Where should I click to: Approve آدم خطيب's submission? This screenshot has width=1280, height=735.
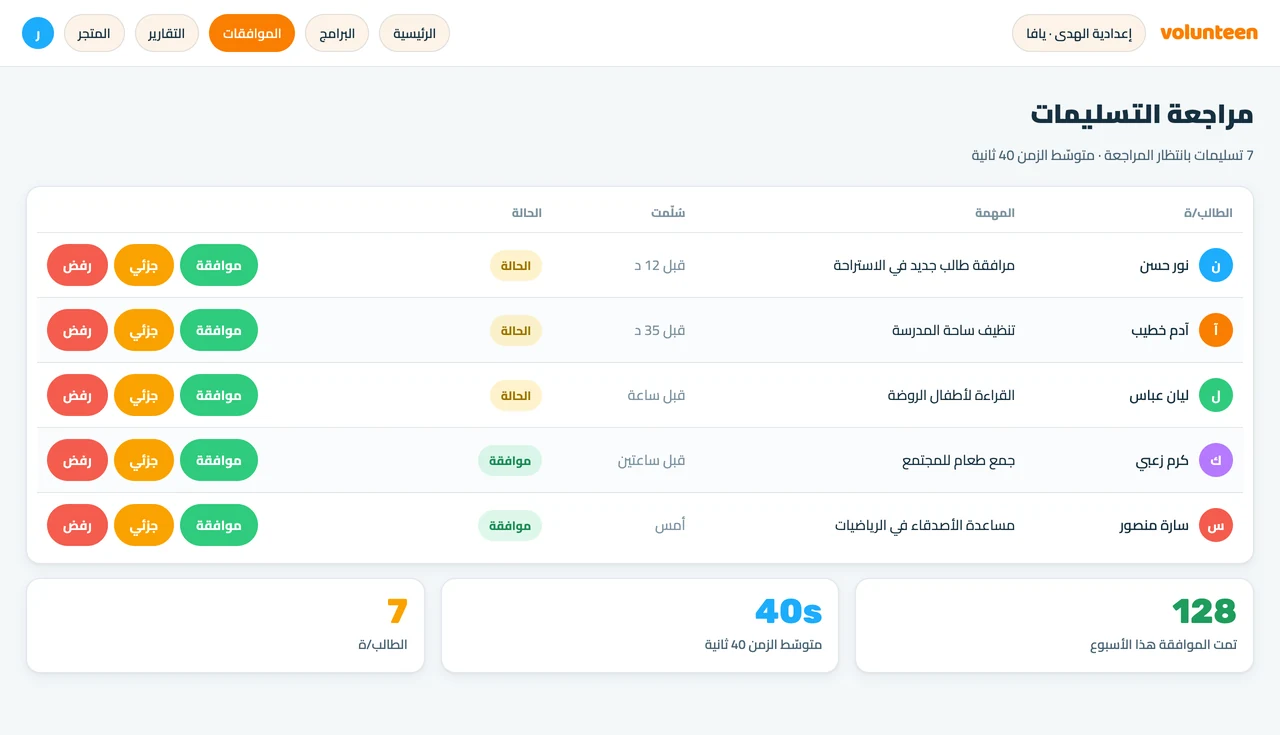[219, 330]
